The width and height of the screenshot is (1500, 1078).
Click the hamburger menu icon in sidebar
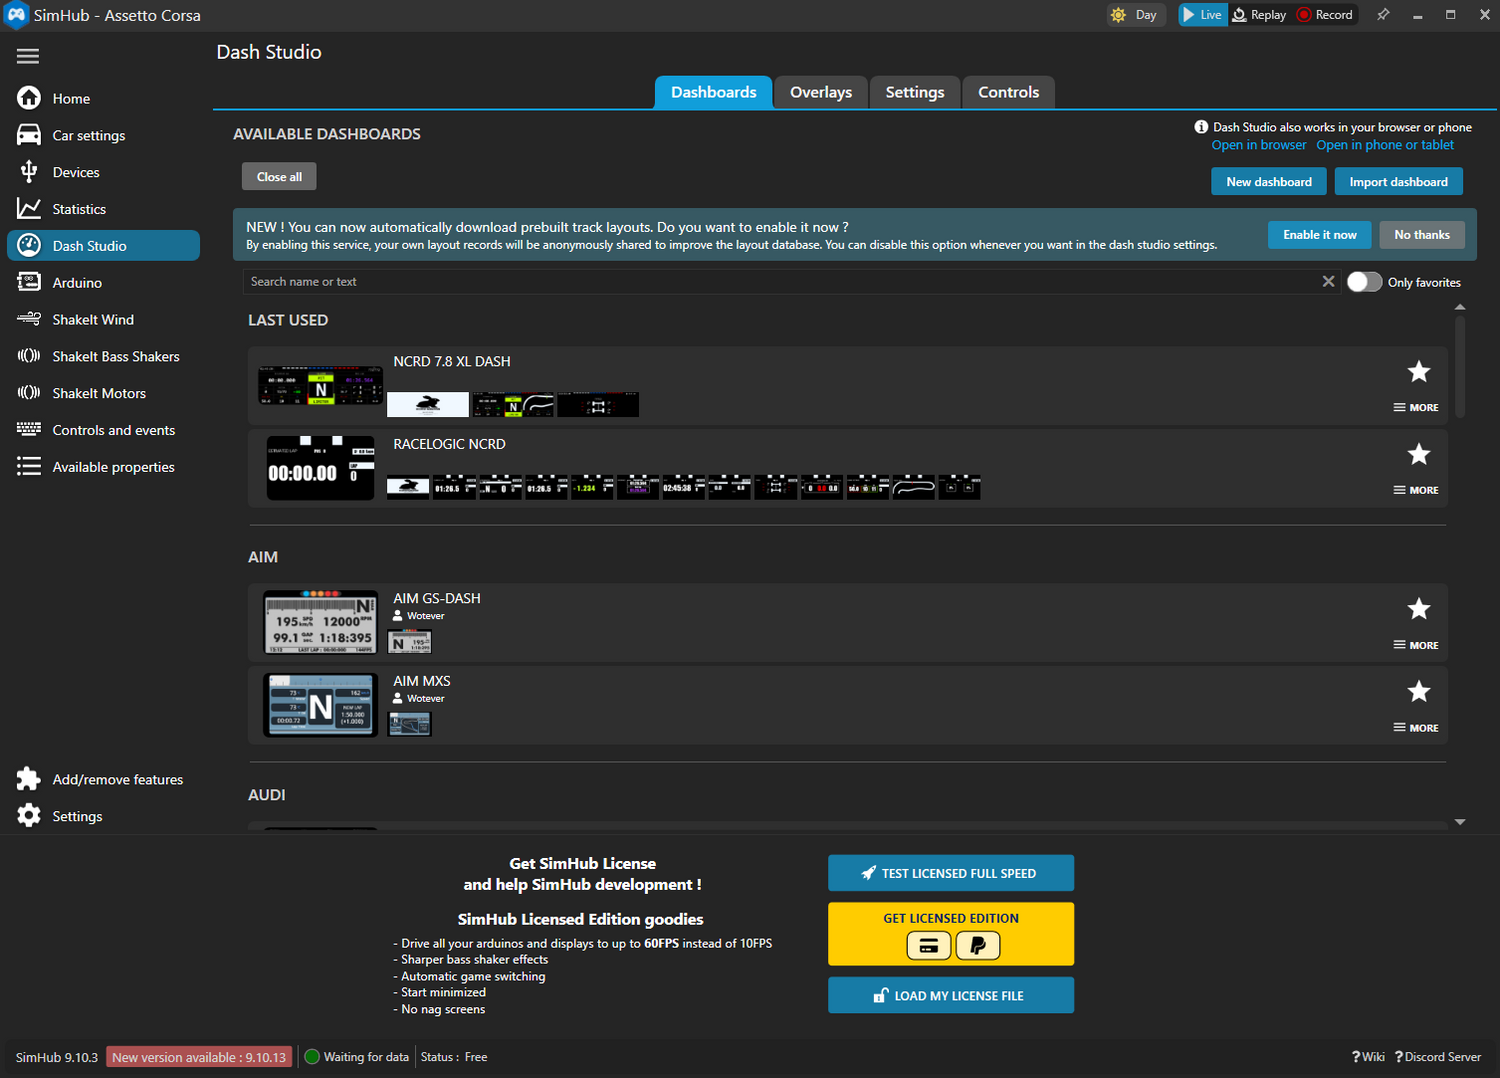point(28,56)
